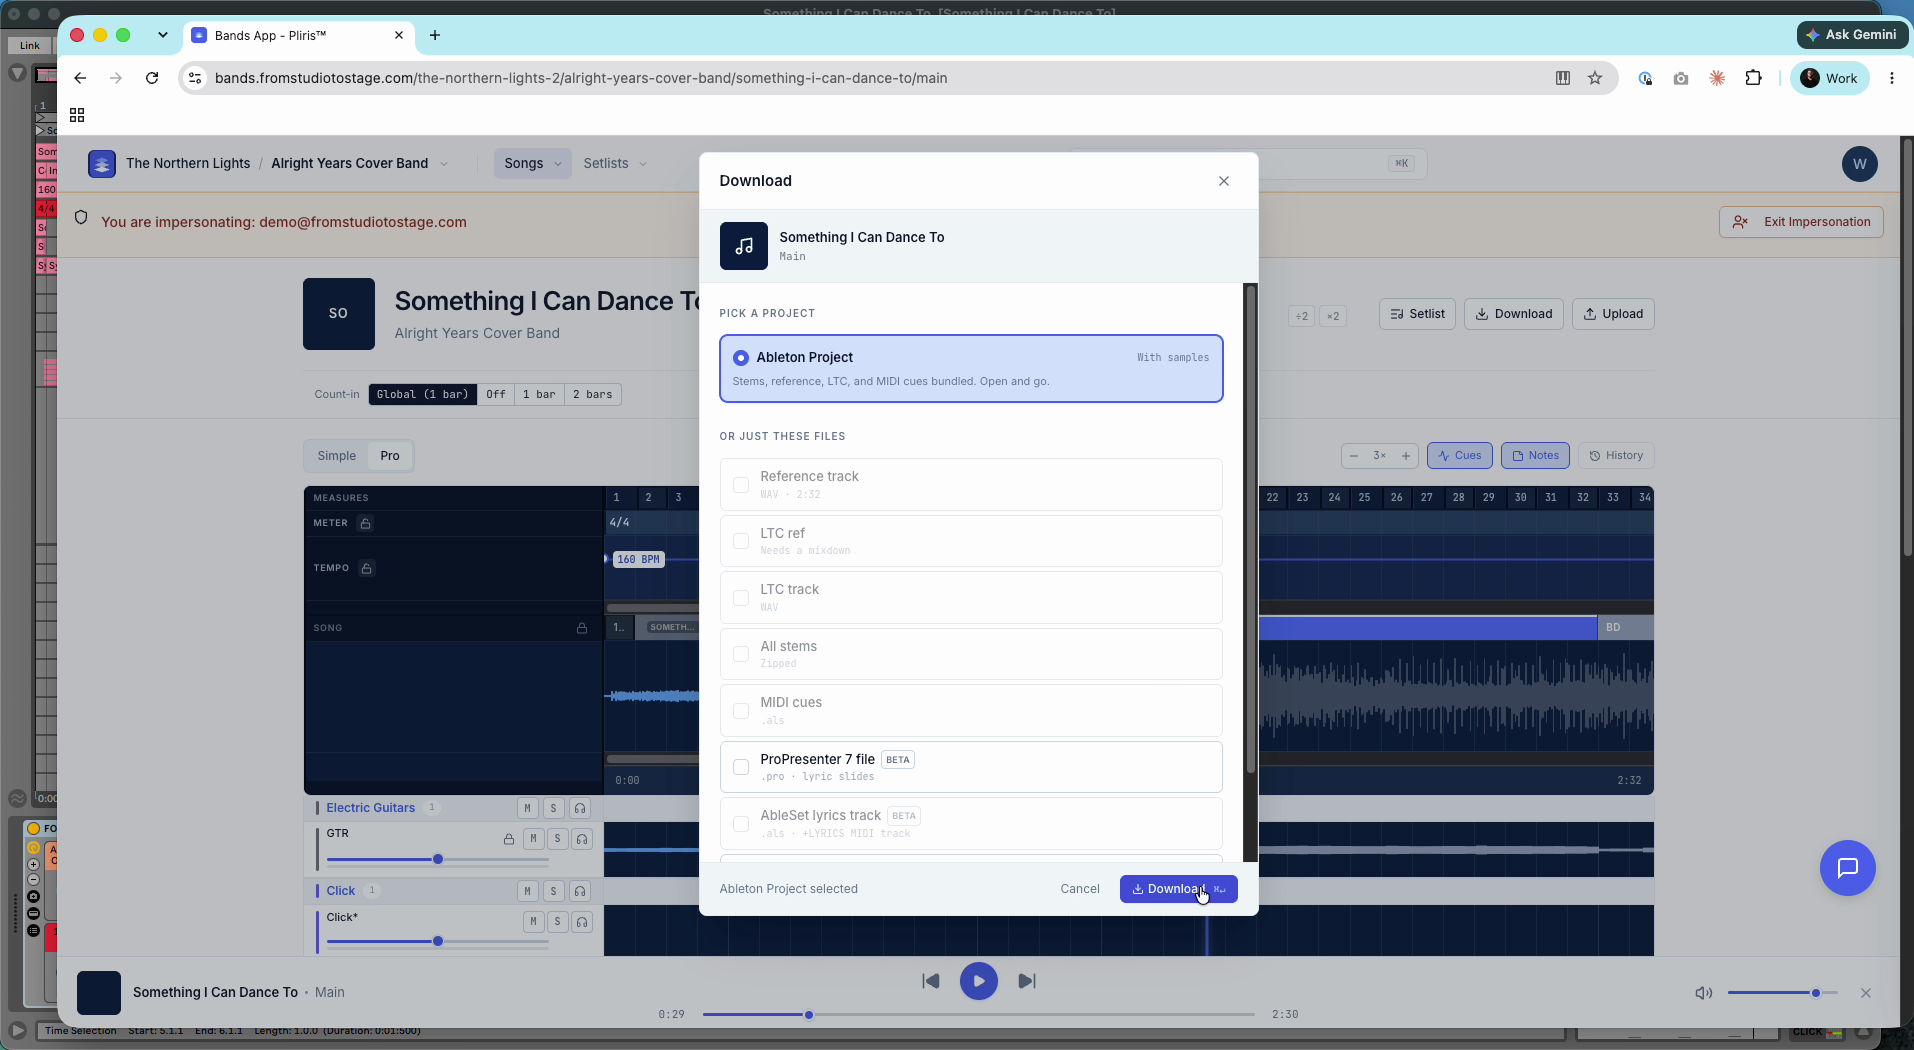The height and width of the screenshot is (1050, 1914).
Task: Check the ProPresenter 7 file checkbox
Action: click(x=741, y=767)
